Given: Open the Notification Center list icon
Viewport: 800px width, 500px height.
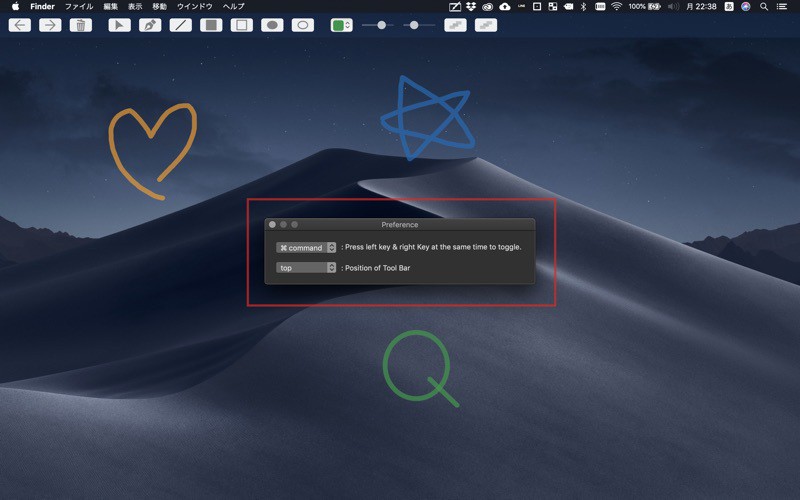Looking at the screenshot, I should [x=782, y=7].
